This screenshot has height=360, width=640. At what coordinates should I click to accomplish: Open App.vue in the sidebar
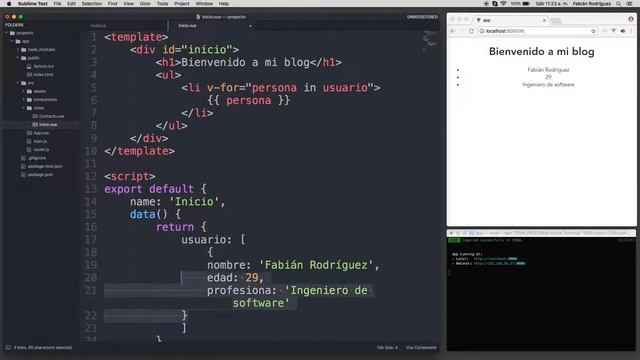(41, 133)
